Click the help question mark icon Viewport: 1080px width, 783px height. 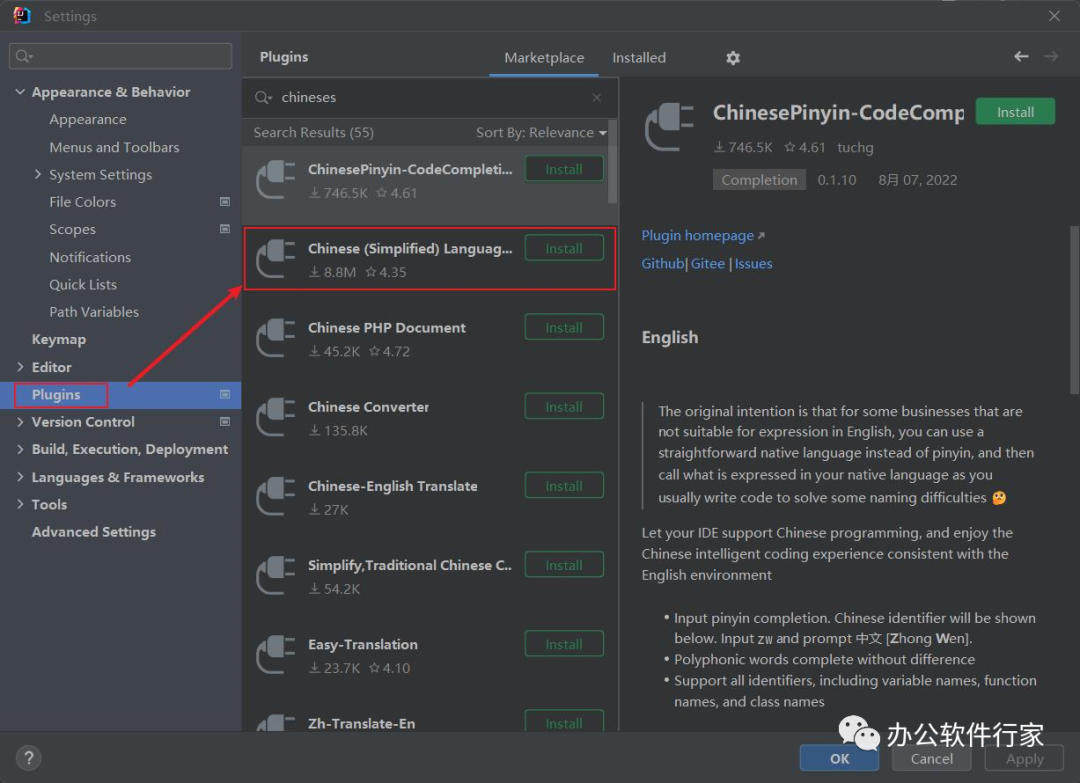pyautogui.click(x=30, y=757)
